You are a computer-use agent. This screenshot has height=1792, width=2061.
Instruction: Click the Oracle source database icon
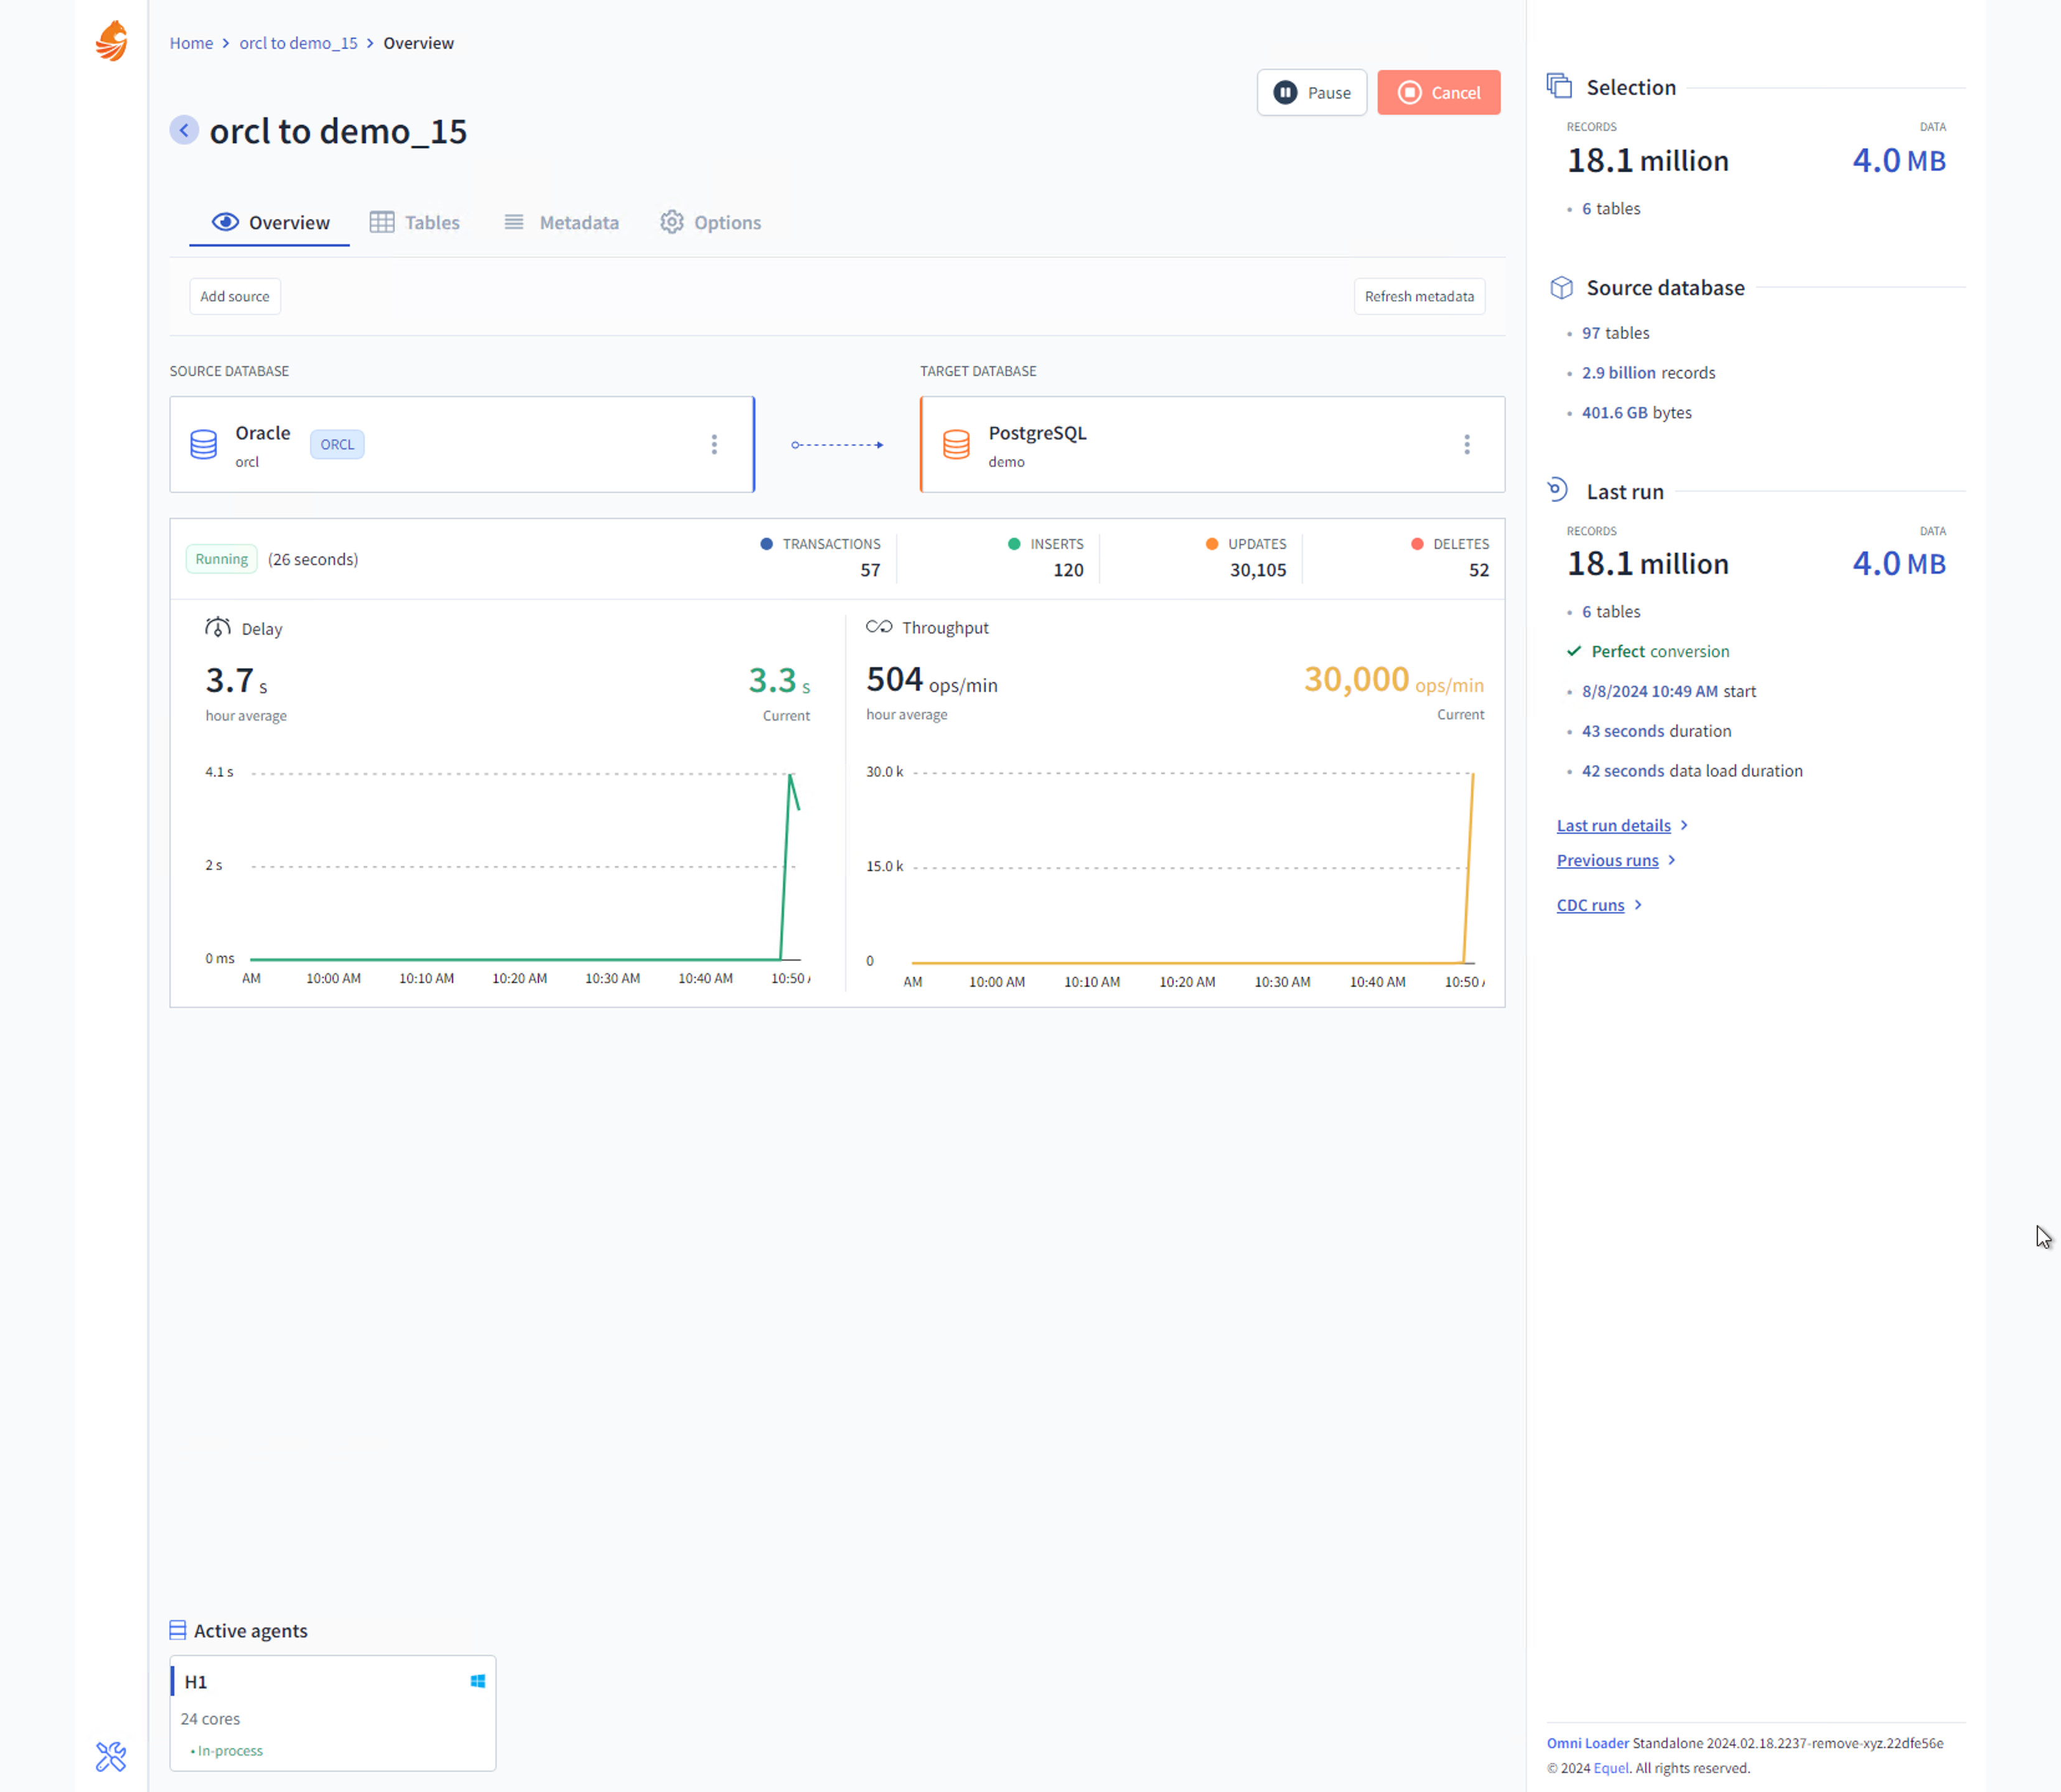204,444
